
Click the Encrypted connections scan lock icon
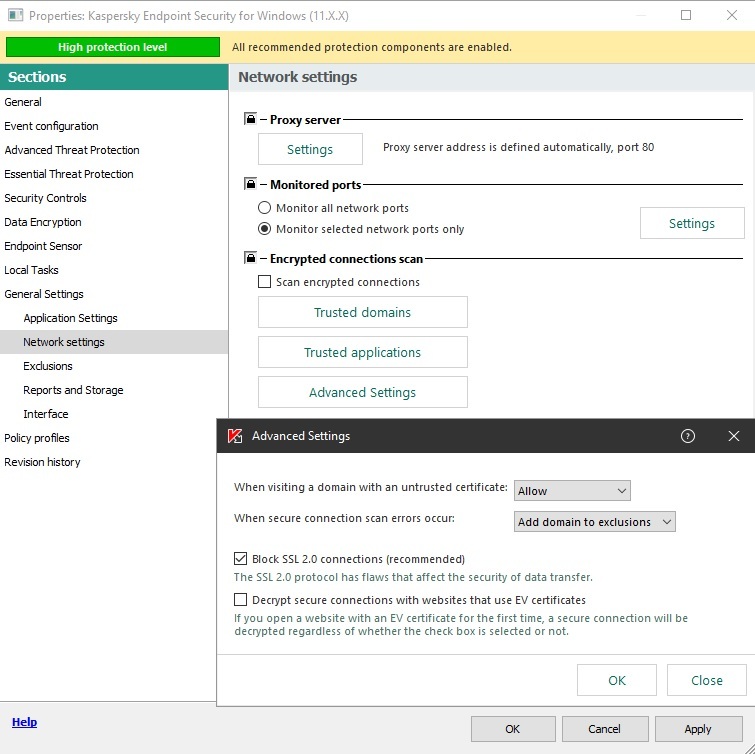click(251, 259)
